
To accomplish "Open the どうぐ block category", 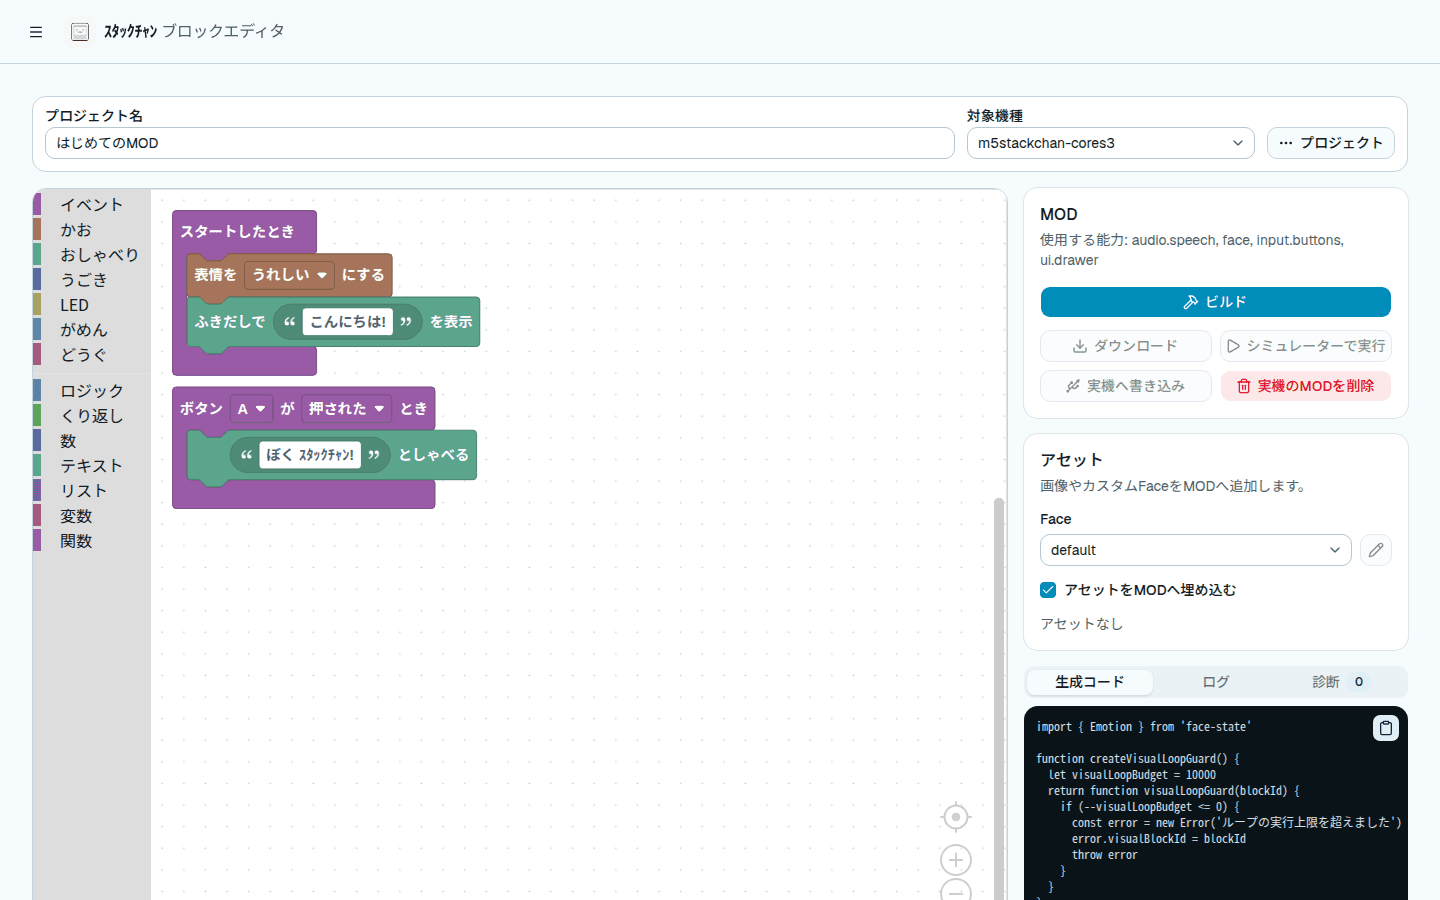I will coord(91,355).
